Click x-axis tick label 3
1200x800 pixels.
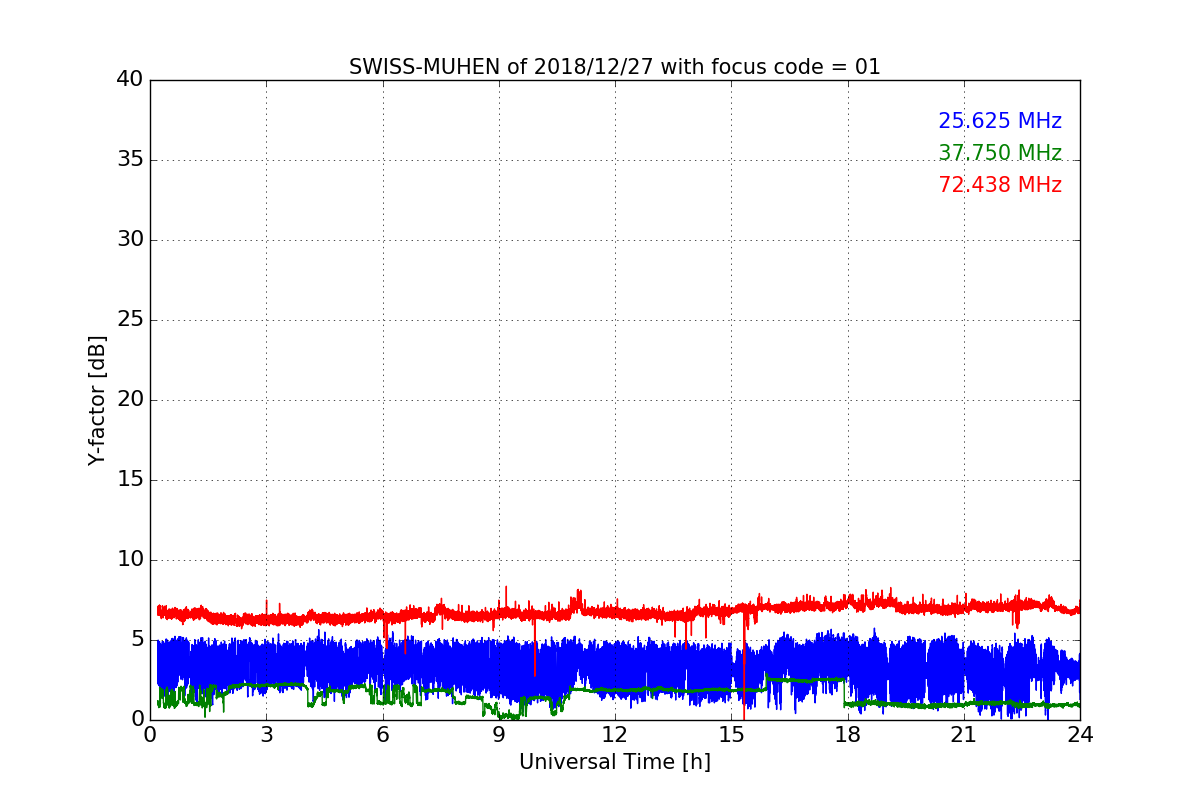point(266,735)
